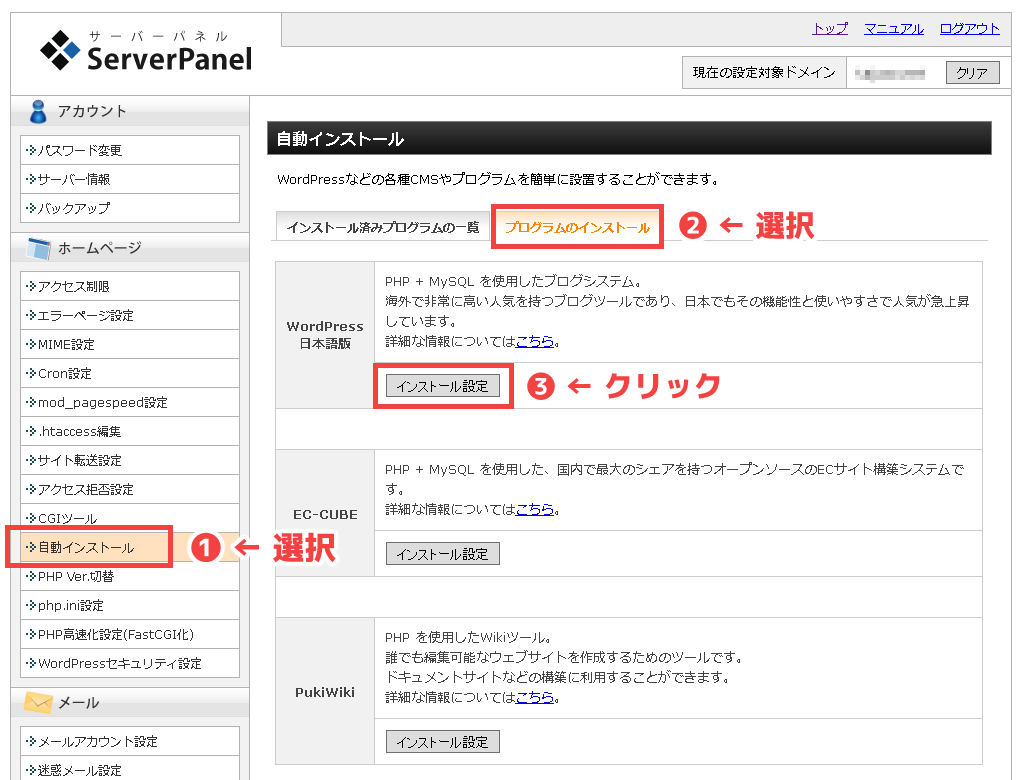Click インストール設定 for EC-CUBE
Image resolution: width=1025 pixels, height=780 pixels.
pyautogui.click(x=443, y=554)
